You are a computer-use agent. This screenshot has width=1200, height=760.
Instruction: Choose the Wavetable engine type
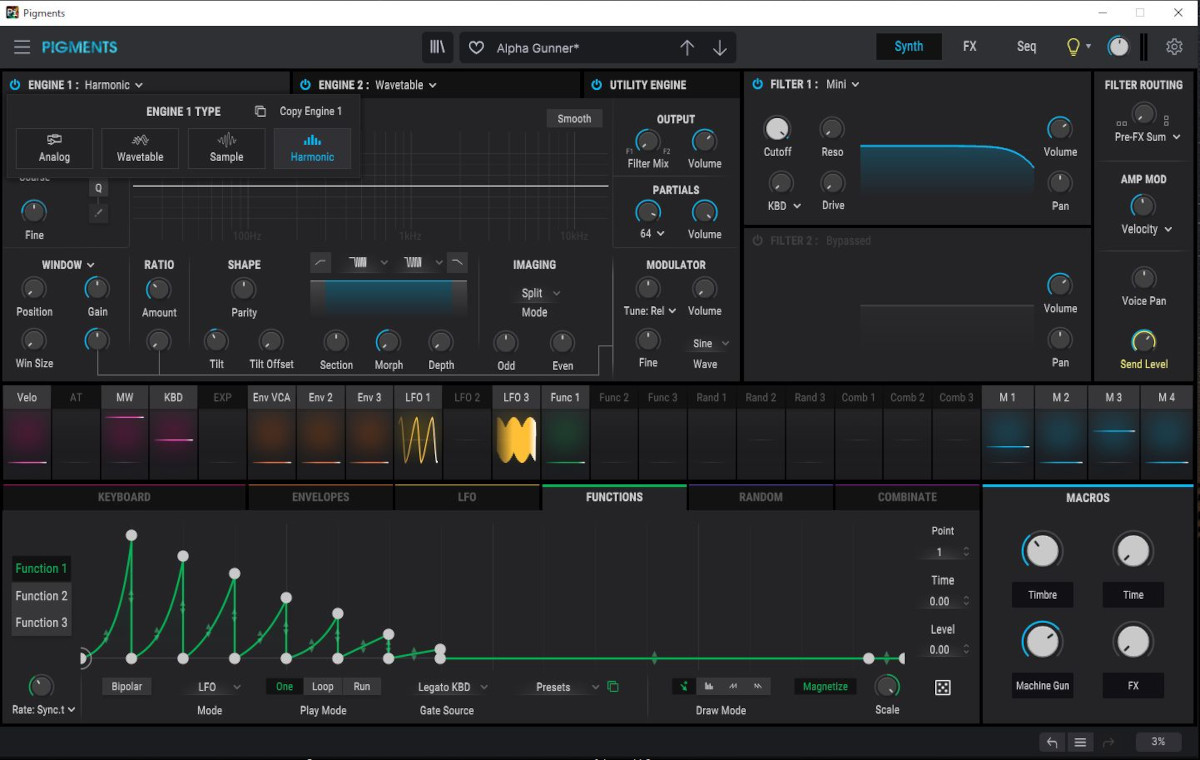(x=140, y=148)
